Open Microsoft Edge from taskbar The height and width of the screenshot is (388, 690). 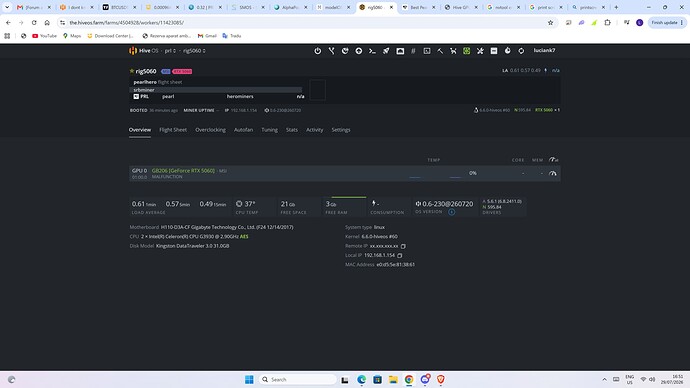tap(361, 379)
